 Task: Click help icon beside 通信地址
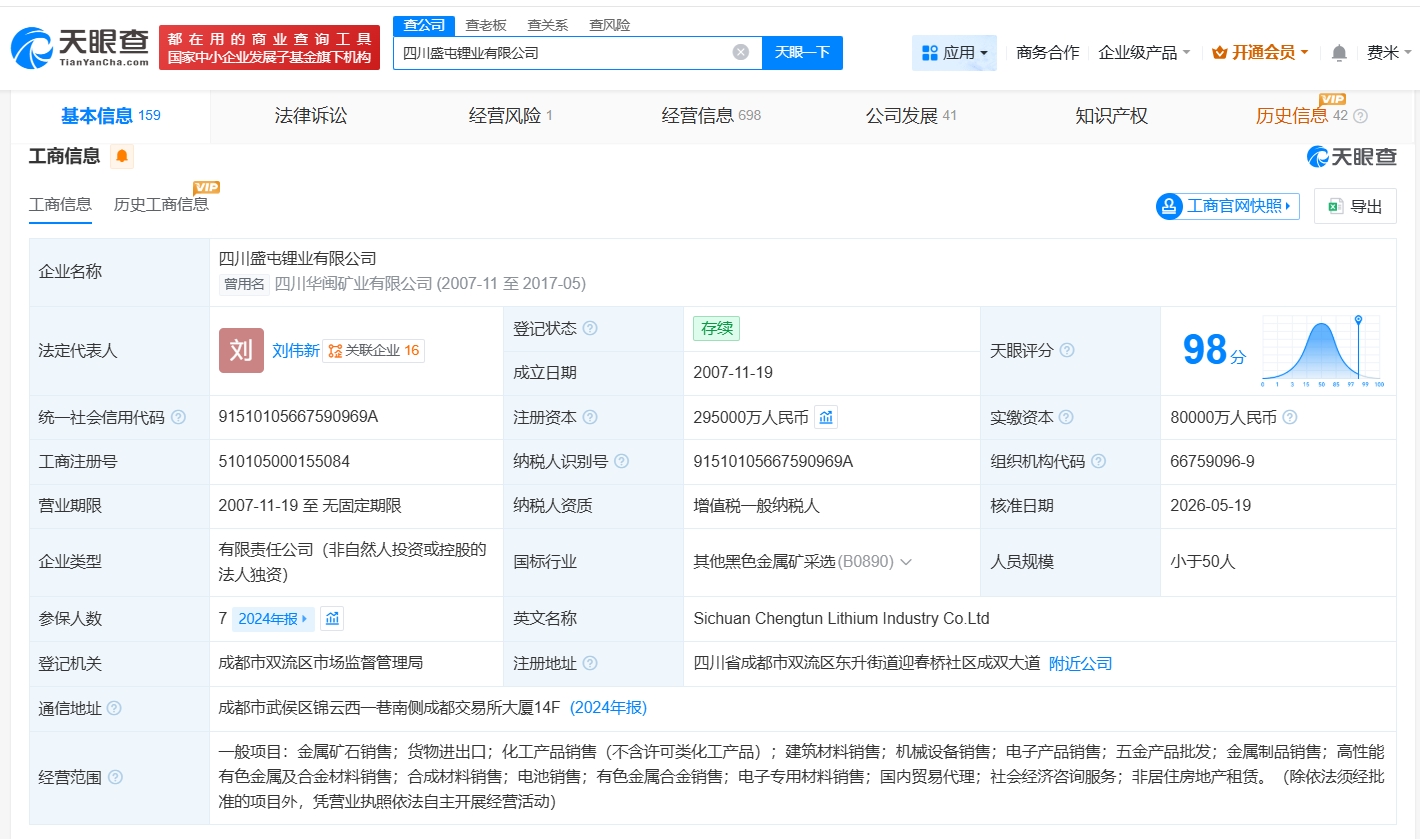coord(114,708)
